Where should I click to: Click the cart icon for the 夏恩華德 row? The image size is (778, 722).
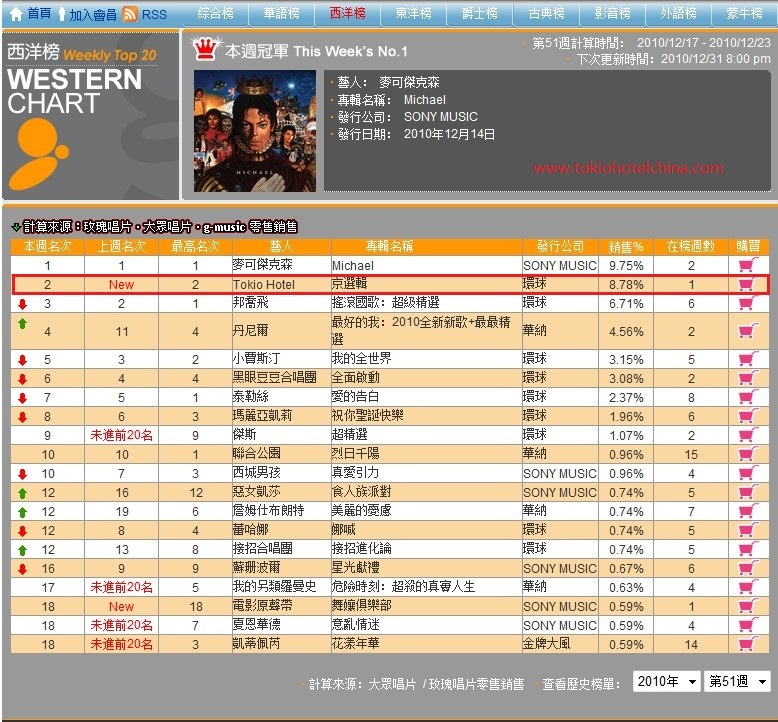(x=748, y=625)
